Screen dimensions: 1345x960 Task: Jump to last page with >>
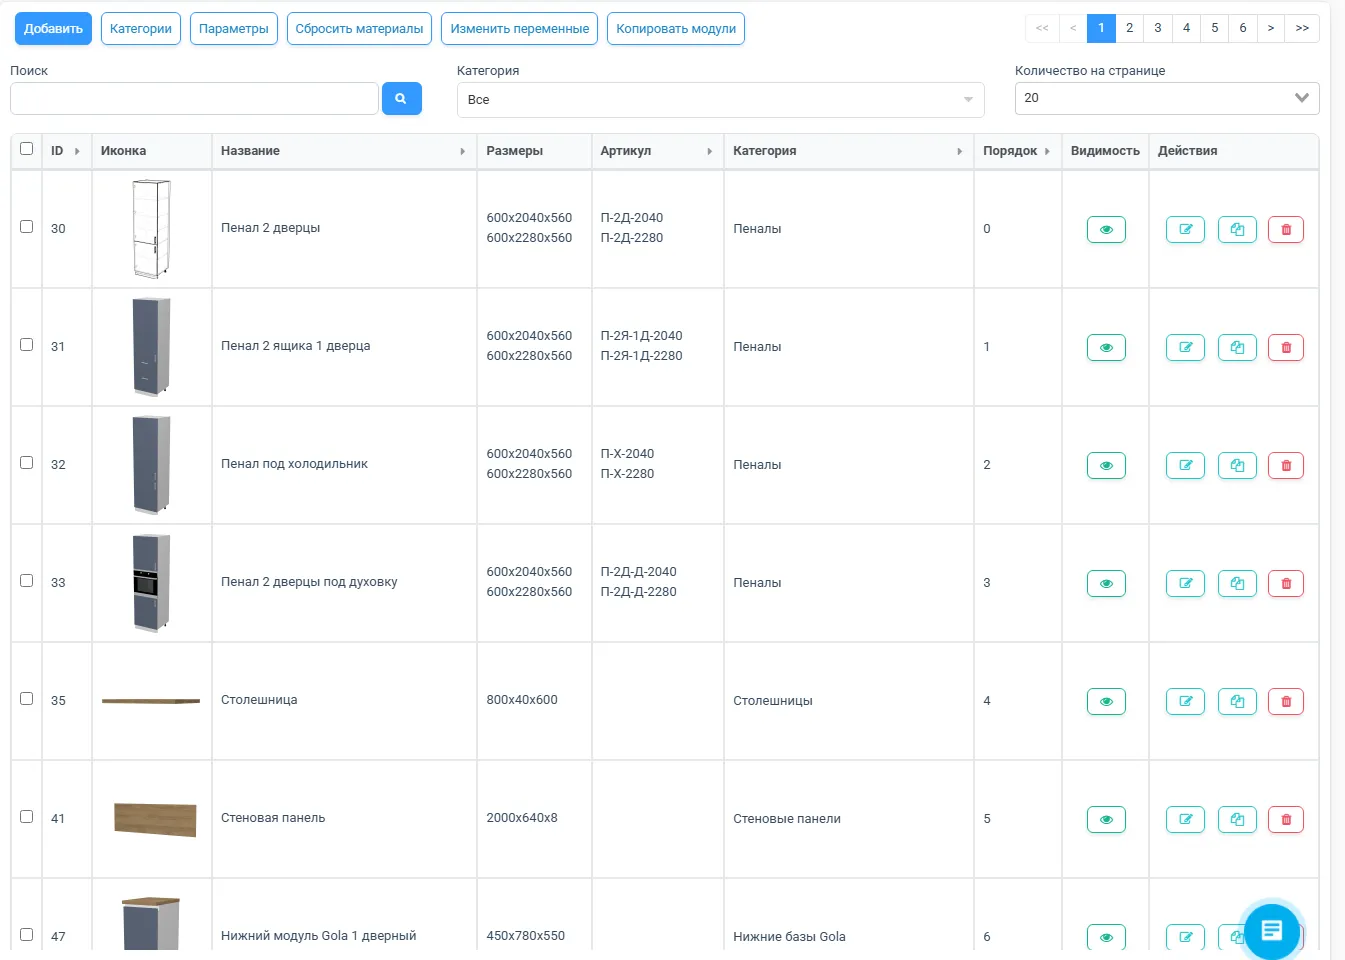(1302, 28)
